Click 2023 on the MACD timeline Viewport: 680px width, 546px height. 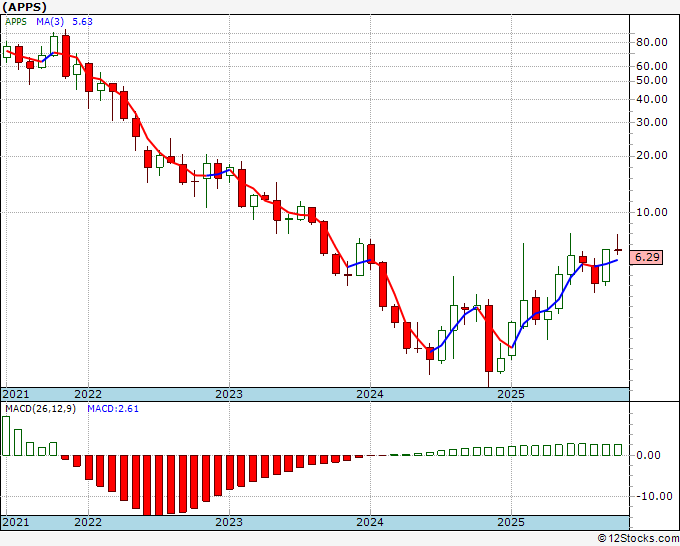[229, 522]
